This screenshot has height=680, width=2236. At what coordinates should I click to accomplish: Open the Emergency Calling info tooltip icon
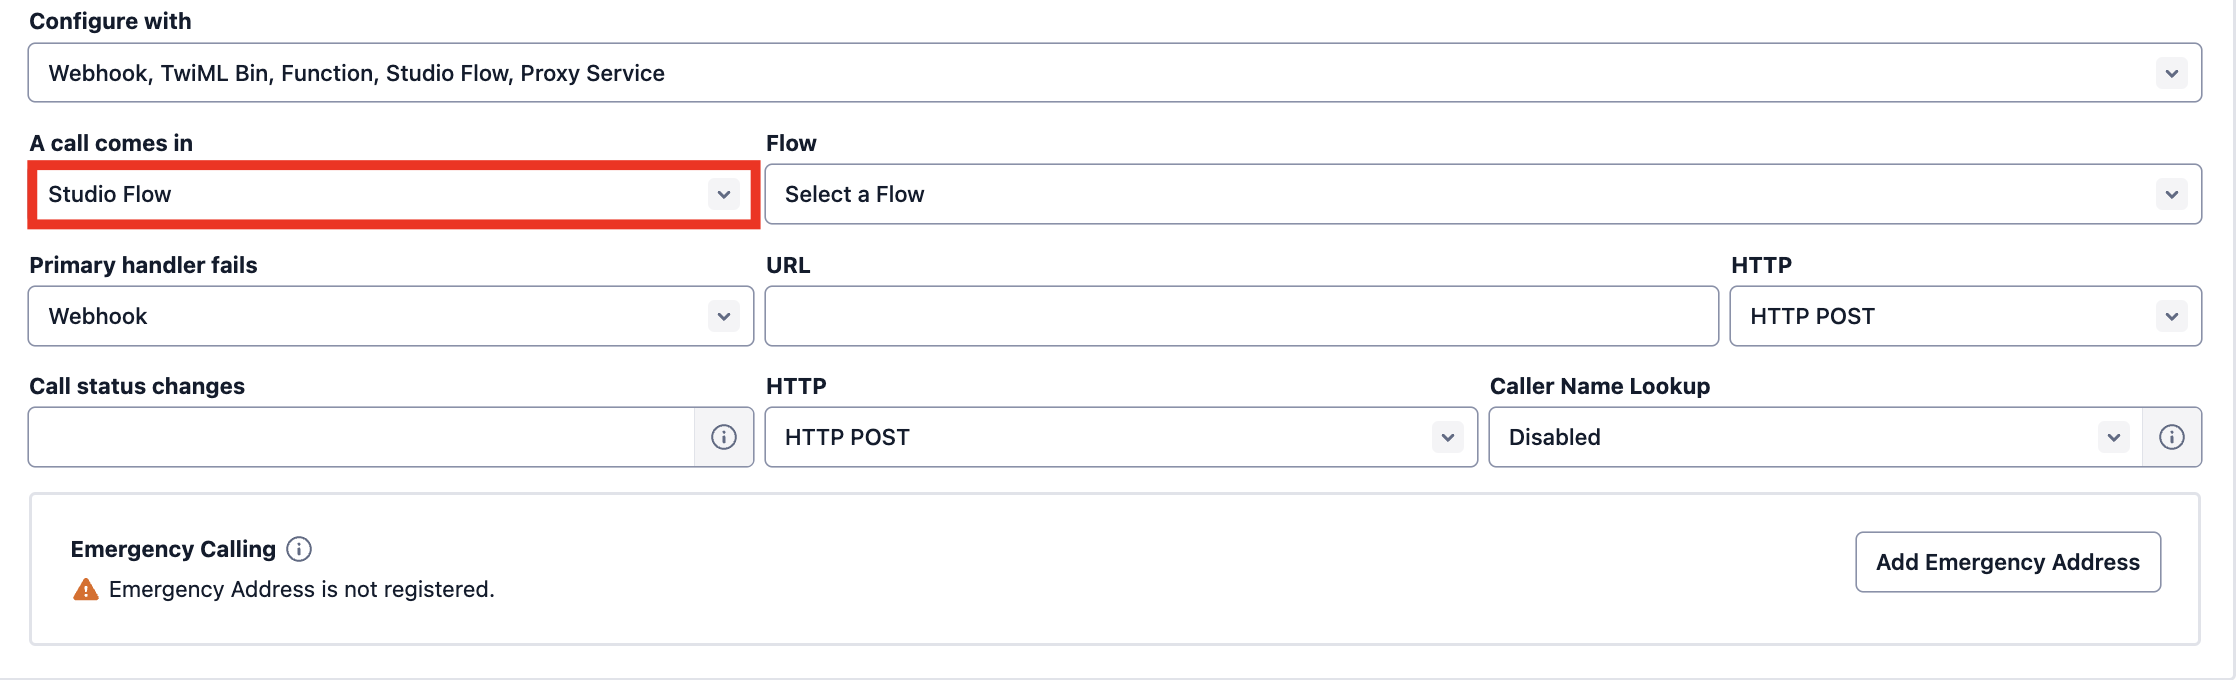coord(299,549)
